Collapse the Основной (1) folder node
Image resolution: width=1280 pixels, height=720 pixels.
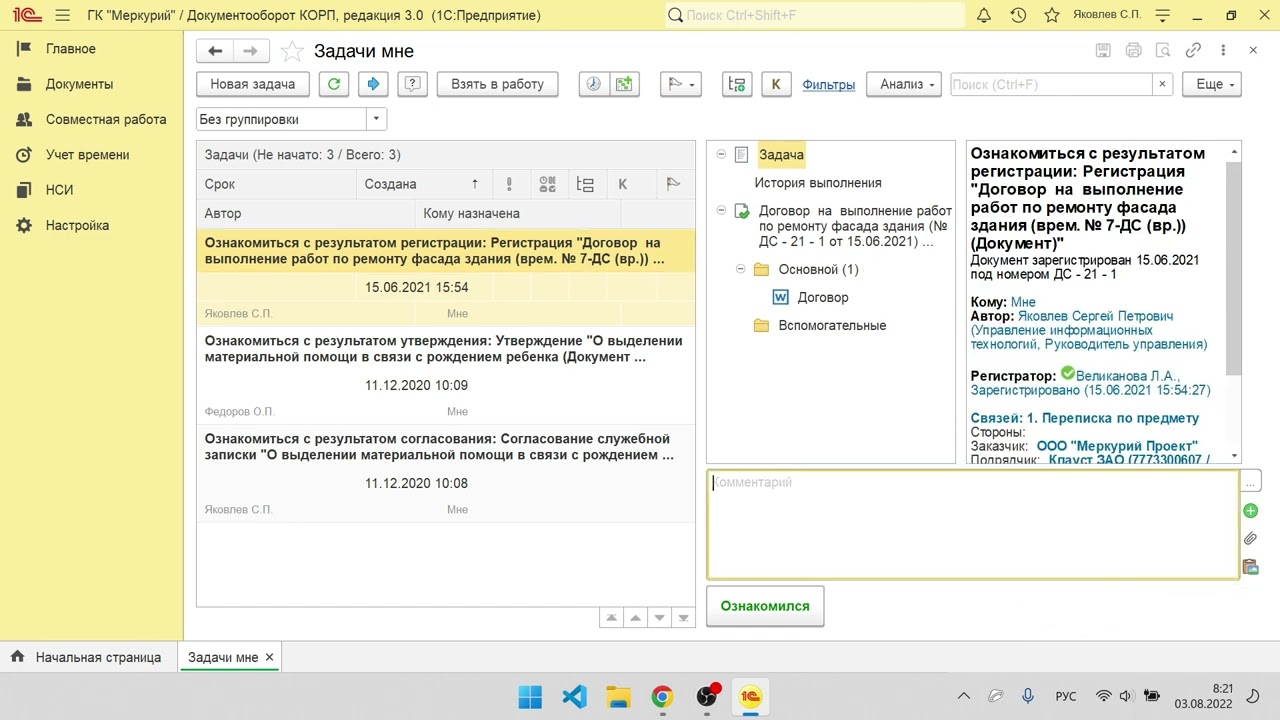point(741,268)
